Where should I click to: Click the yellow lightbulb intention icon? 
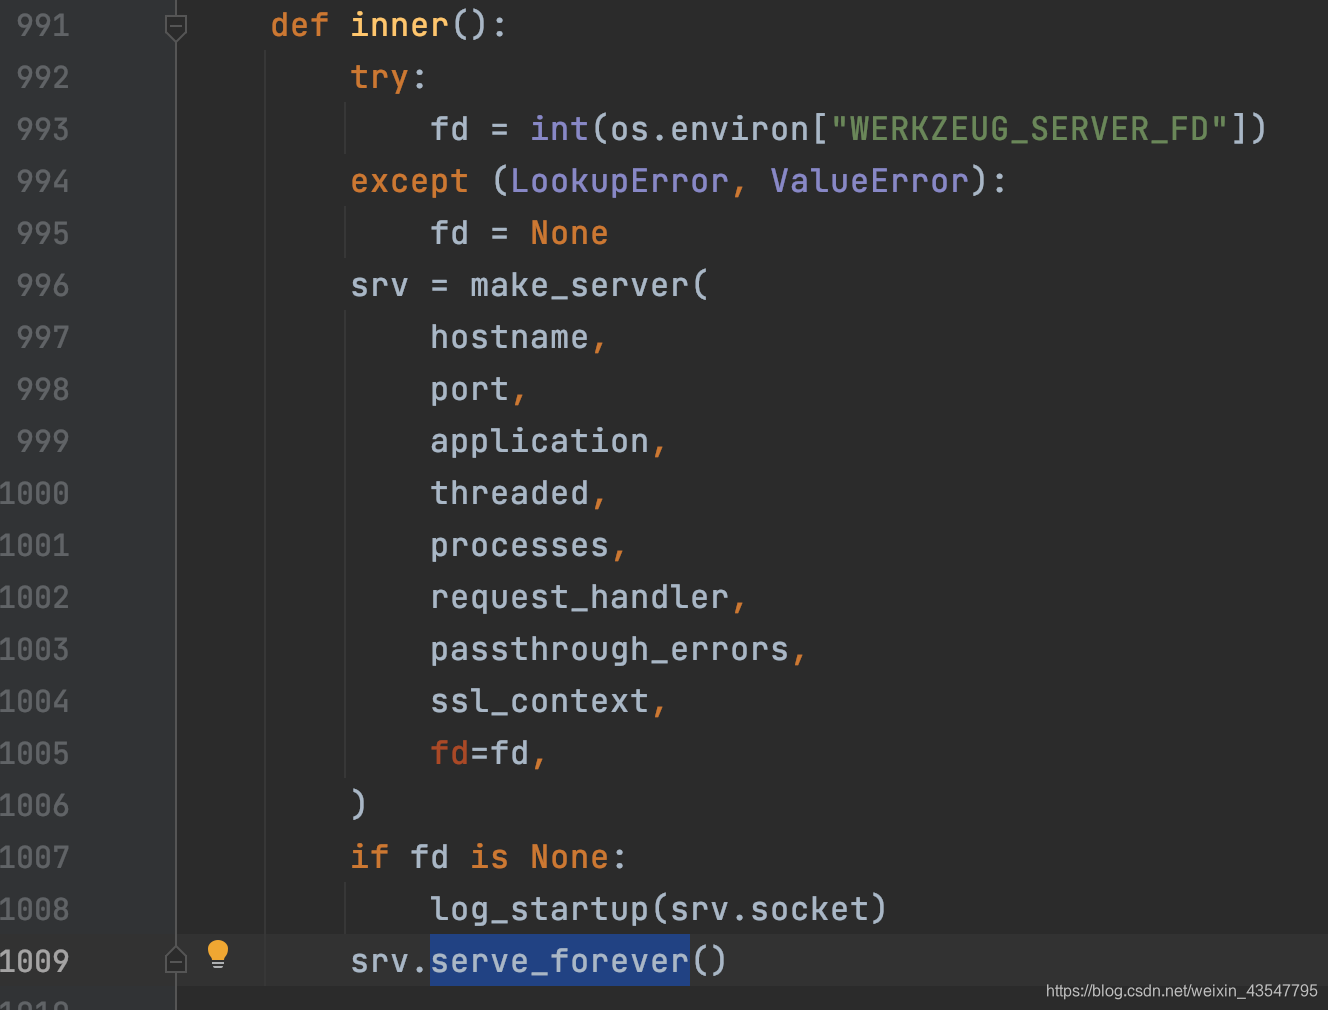(218, 954)
